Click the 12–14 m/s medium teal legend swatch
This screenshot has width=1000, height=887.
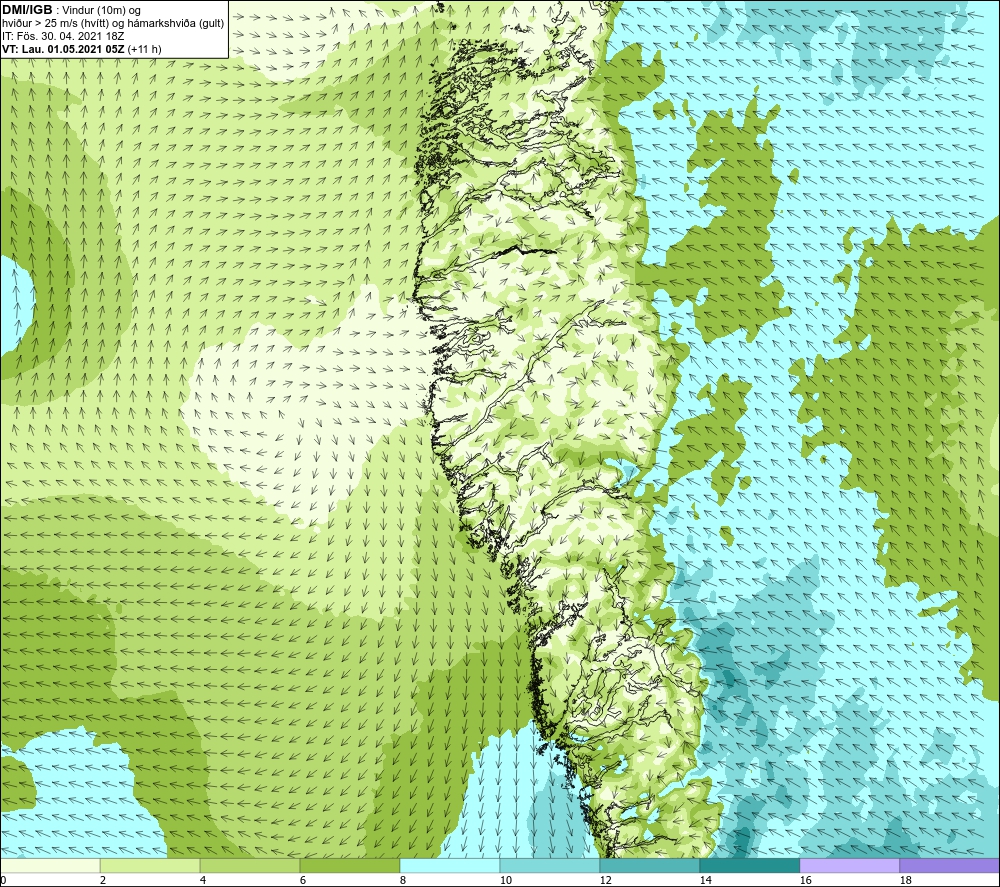(649, 866)
